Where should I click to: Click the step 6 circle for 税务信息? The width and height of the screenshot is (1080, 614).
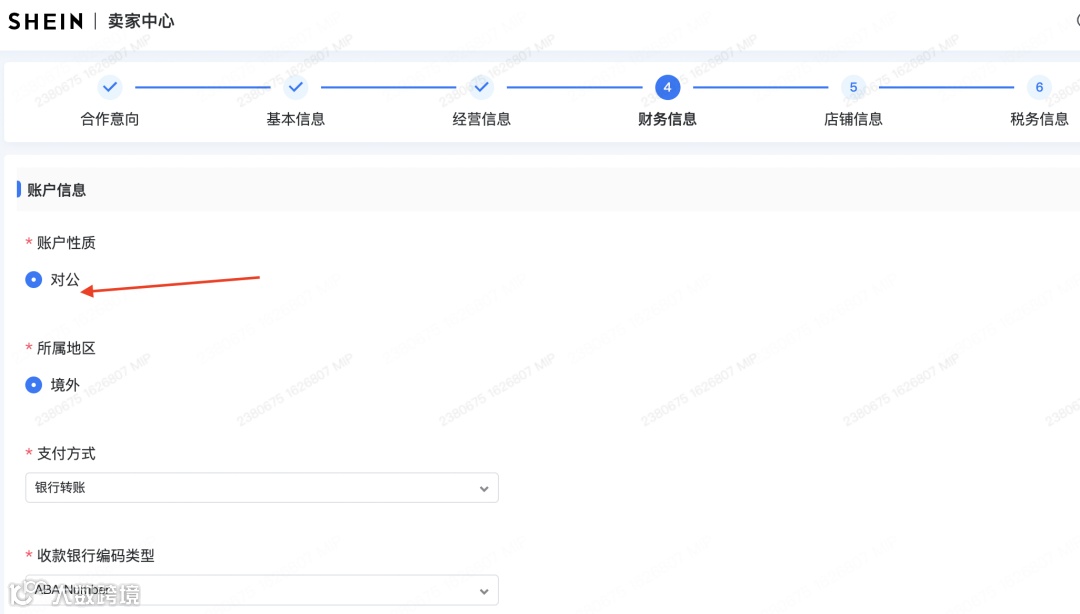pyautogui.click(x=1039, y=87)
